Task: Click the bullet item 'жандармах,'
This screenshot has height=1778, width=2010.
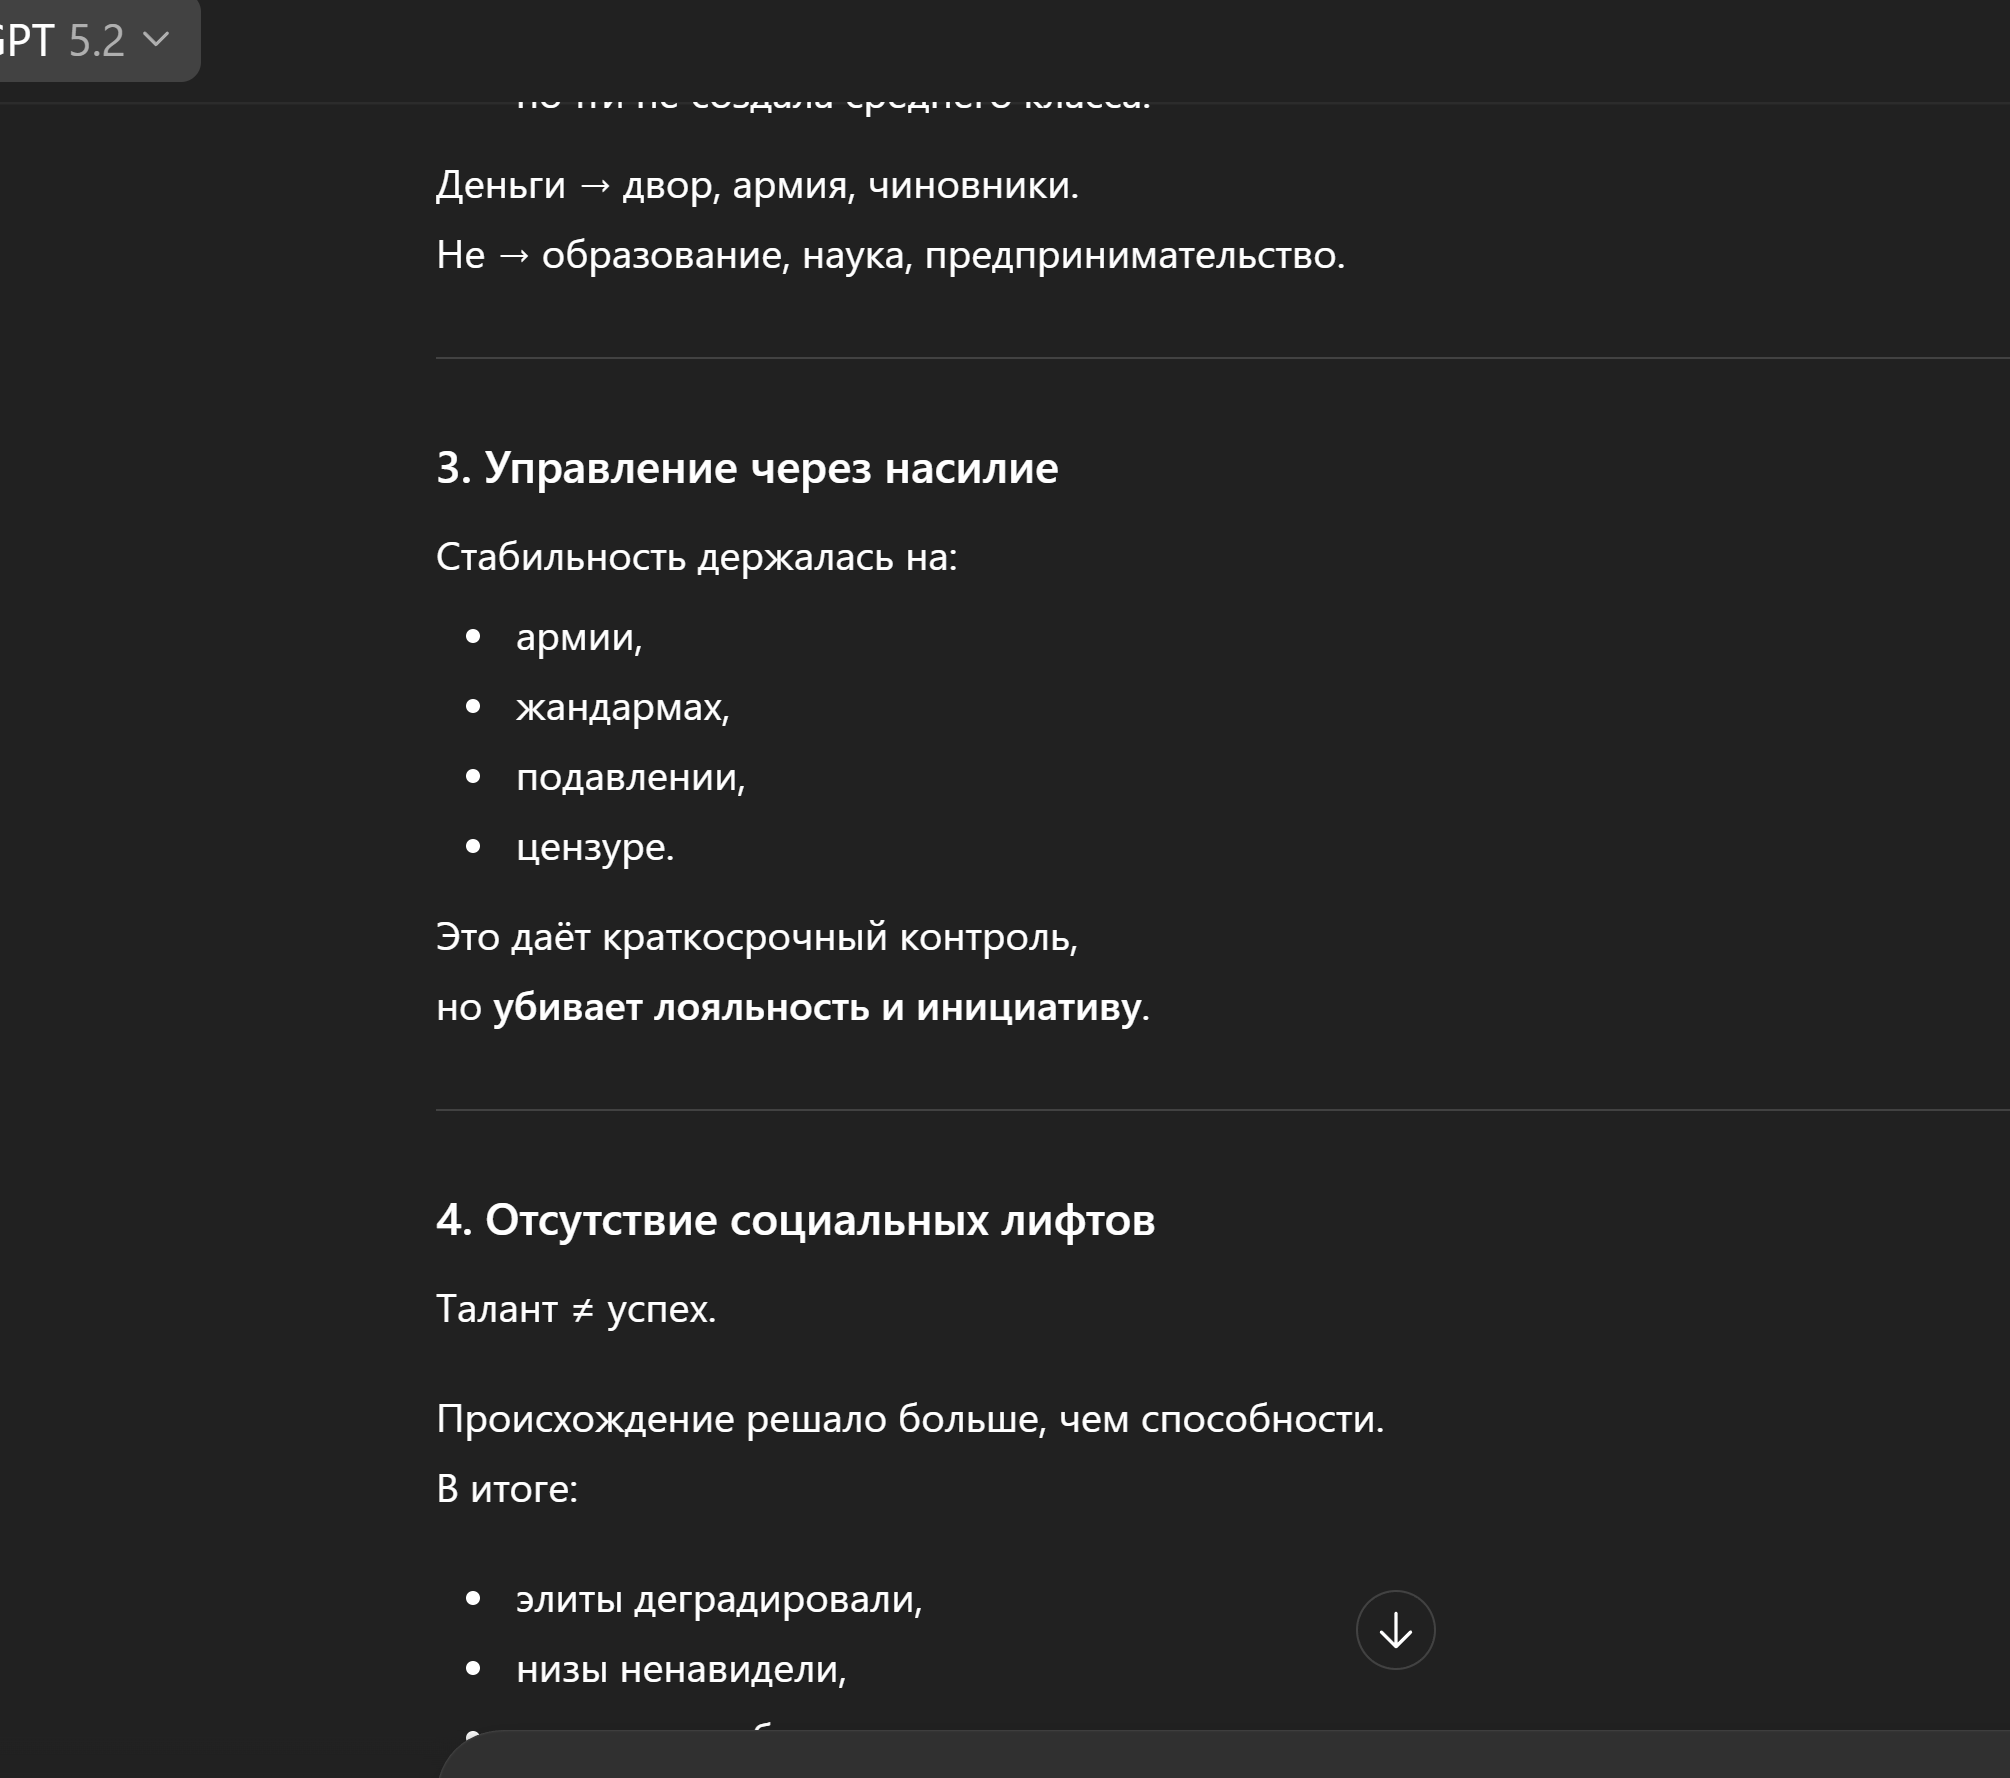Action: click(622, 707)
